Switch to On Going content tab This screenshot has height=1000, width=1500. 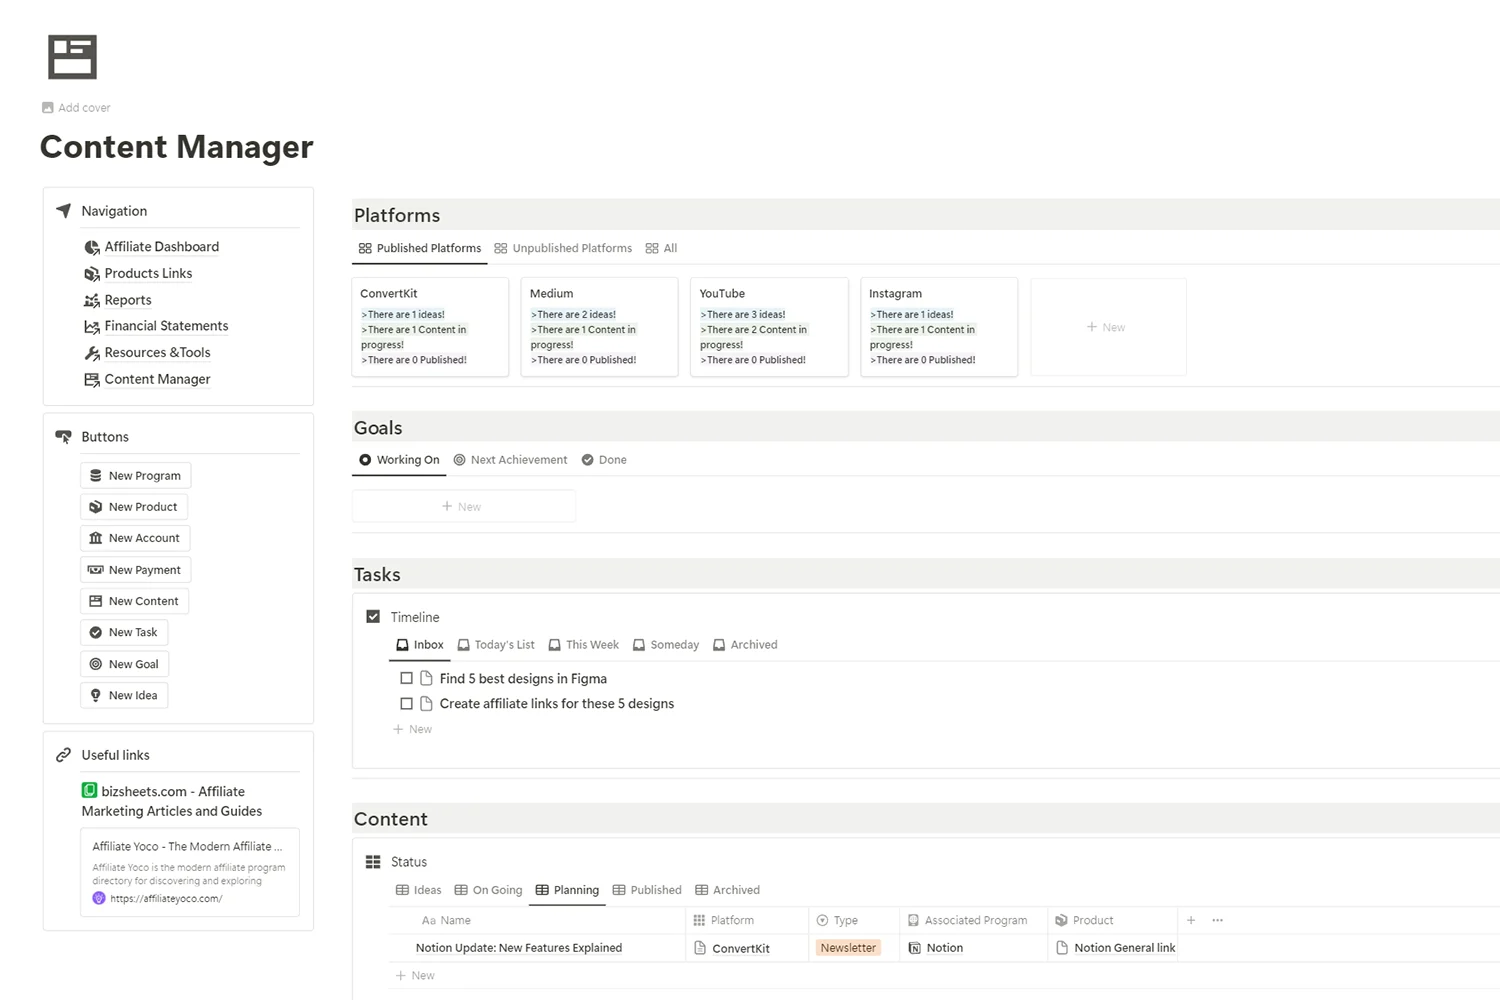coord(488,890)
